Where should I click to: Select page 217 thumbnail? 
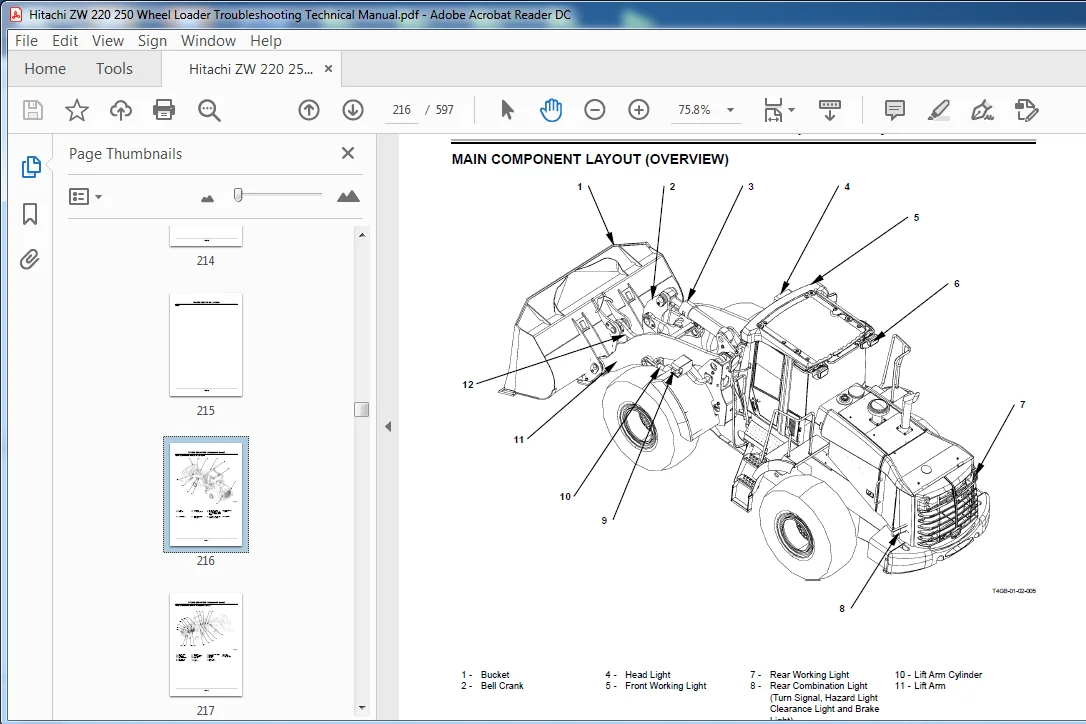(x=206, y=644)
